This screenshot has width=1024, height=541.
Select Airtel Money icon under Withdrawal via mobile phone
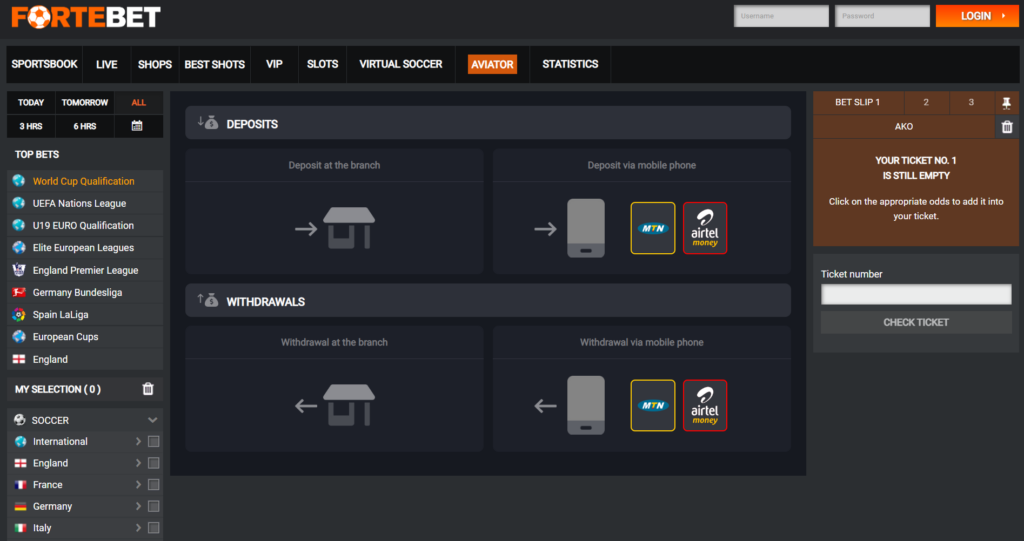(705, 405)
